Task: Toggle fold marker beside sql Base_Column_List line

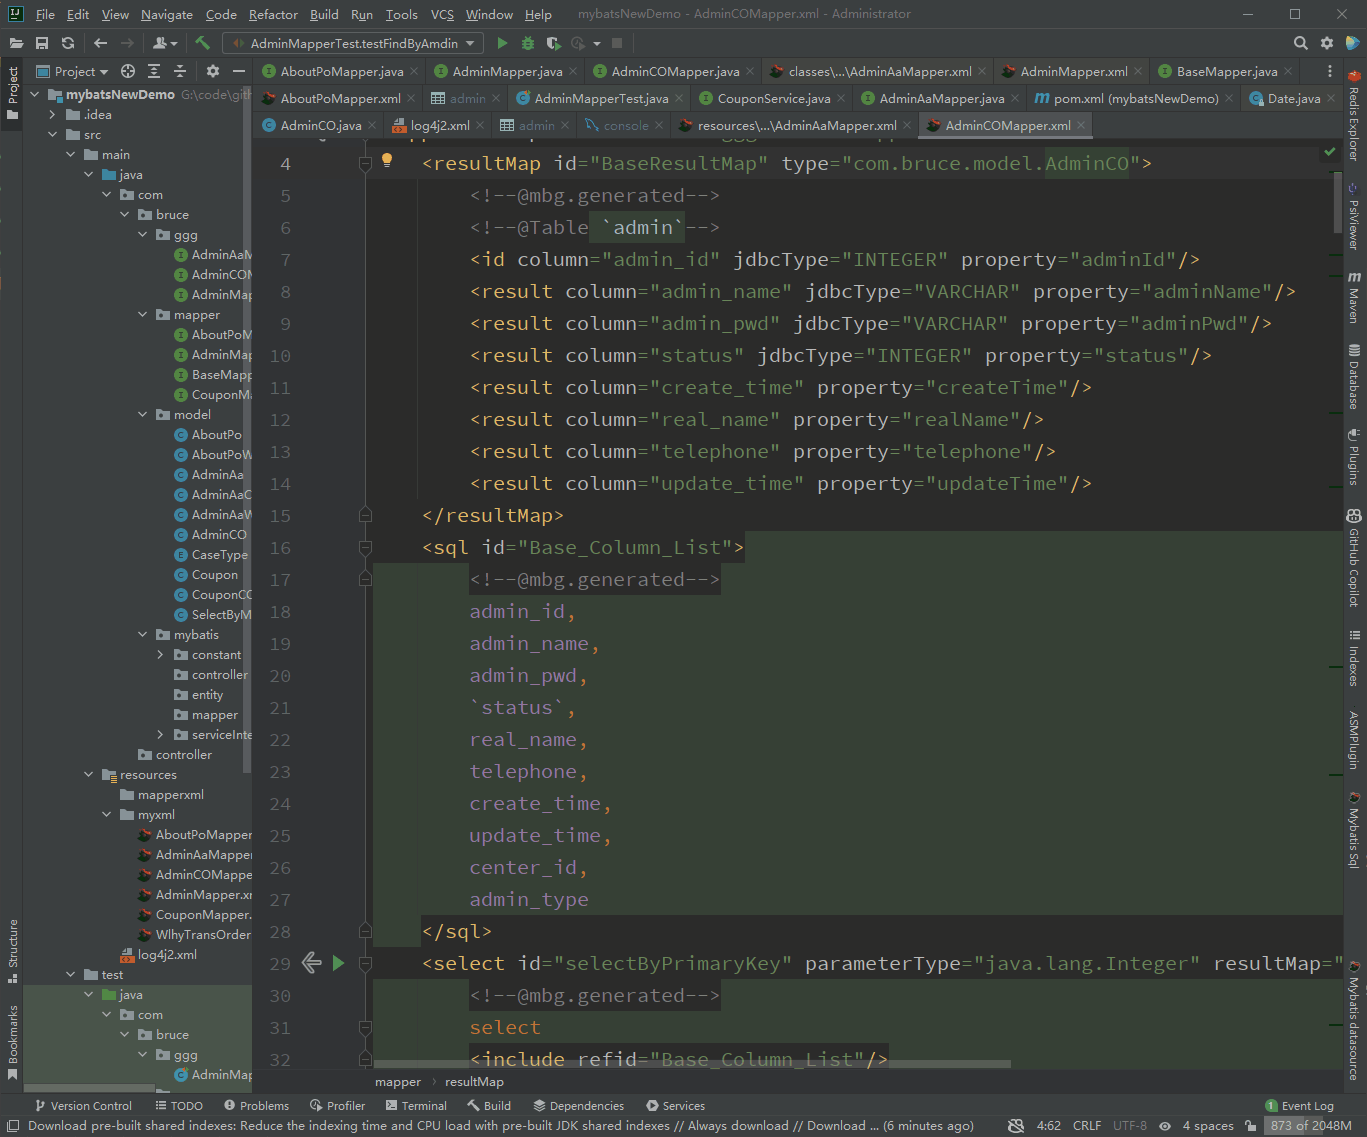Action: click(x=365, y=548)
